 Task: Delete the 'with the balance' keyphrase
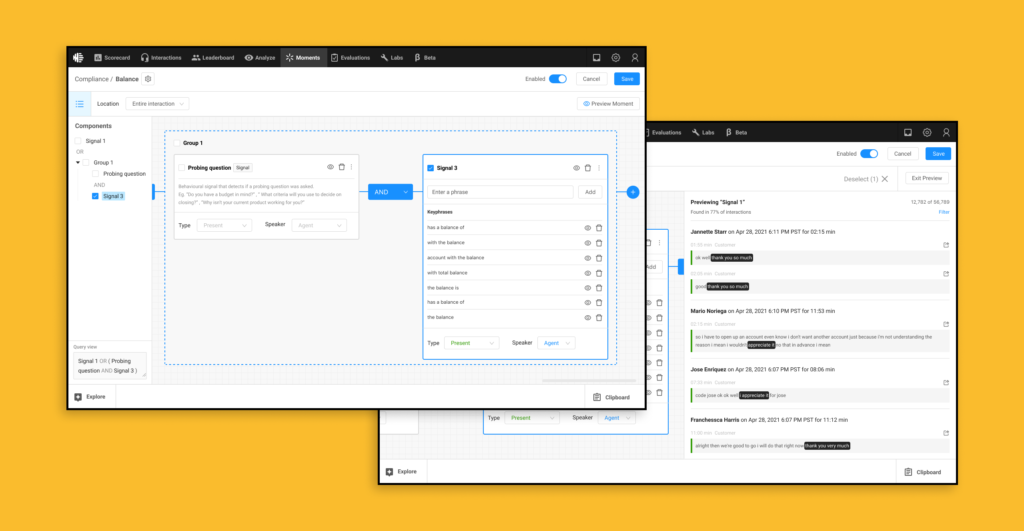coord(599,243)
